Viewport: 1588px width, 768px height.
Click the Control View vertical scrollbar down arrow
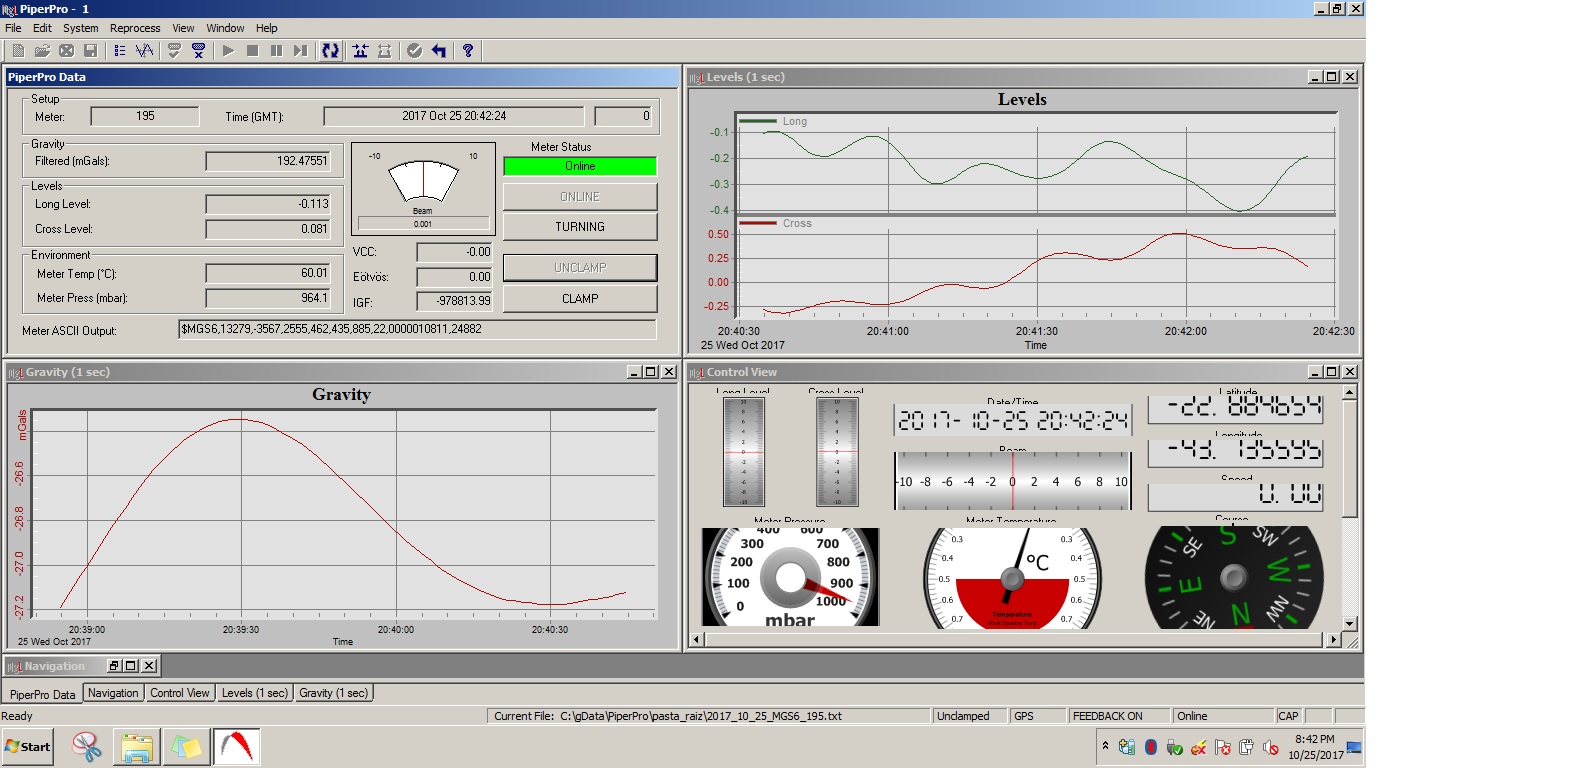click(x=1349, y=623)
